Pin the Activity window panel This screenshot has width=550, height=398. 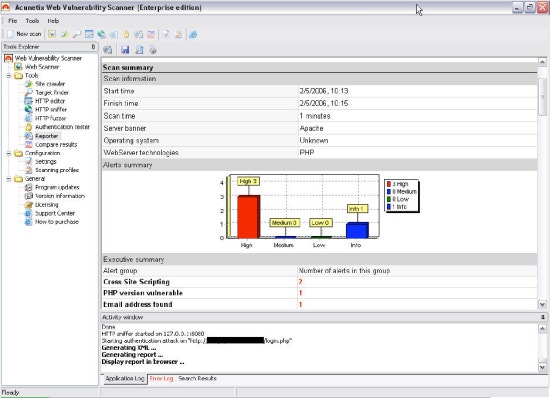pos(543,317)
